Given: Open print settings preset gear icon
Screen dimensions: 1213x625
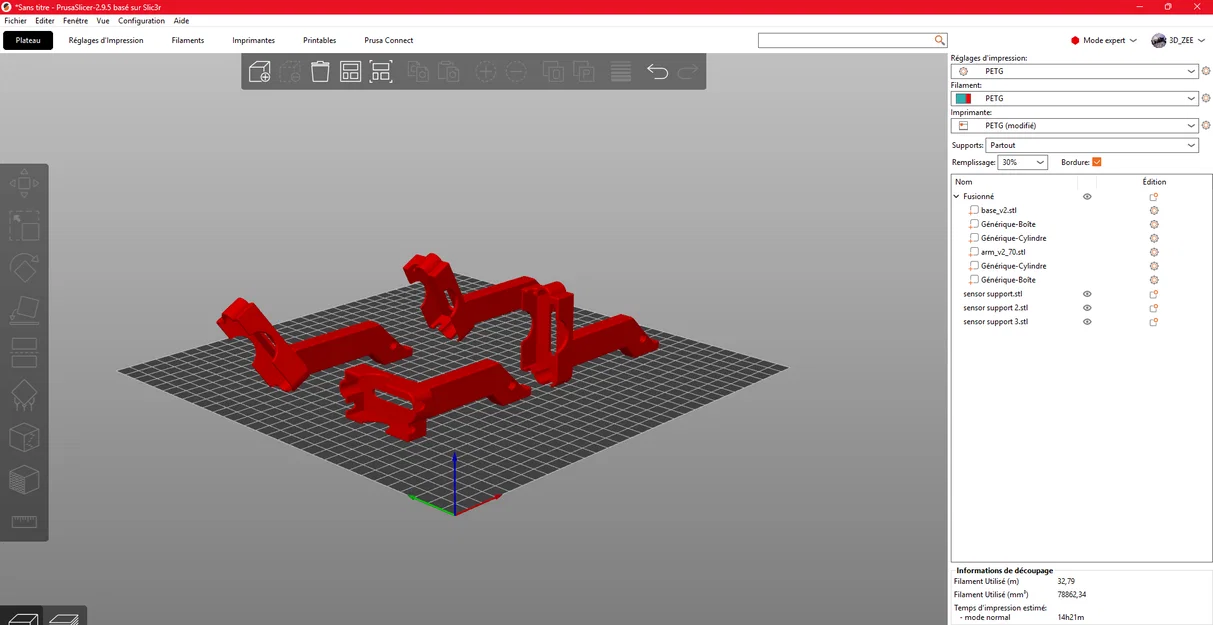Looking at the screenshot, I should pos(1206,71).
